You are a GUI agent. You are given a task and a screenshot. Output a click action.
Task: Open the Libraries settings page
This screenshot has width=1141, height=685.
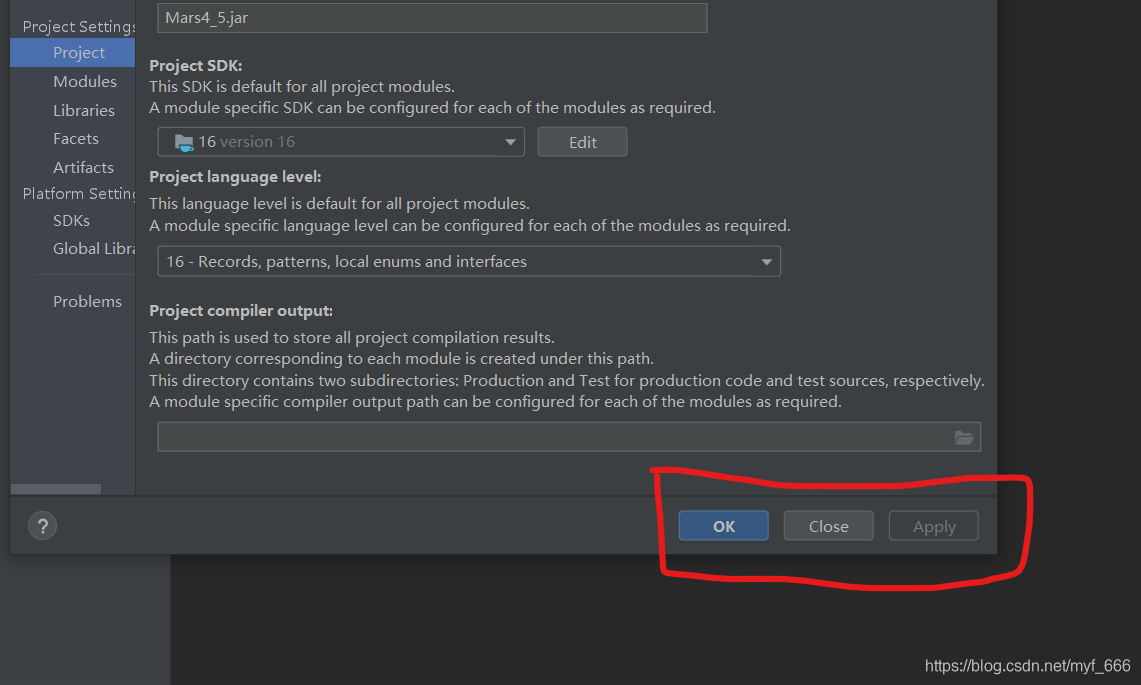point(84,111)
